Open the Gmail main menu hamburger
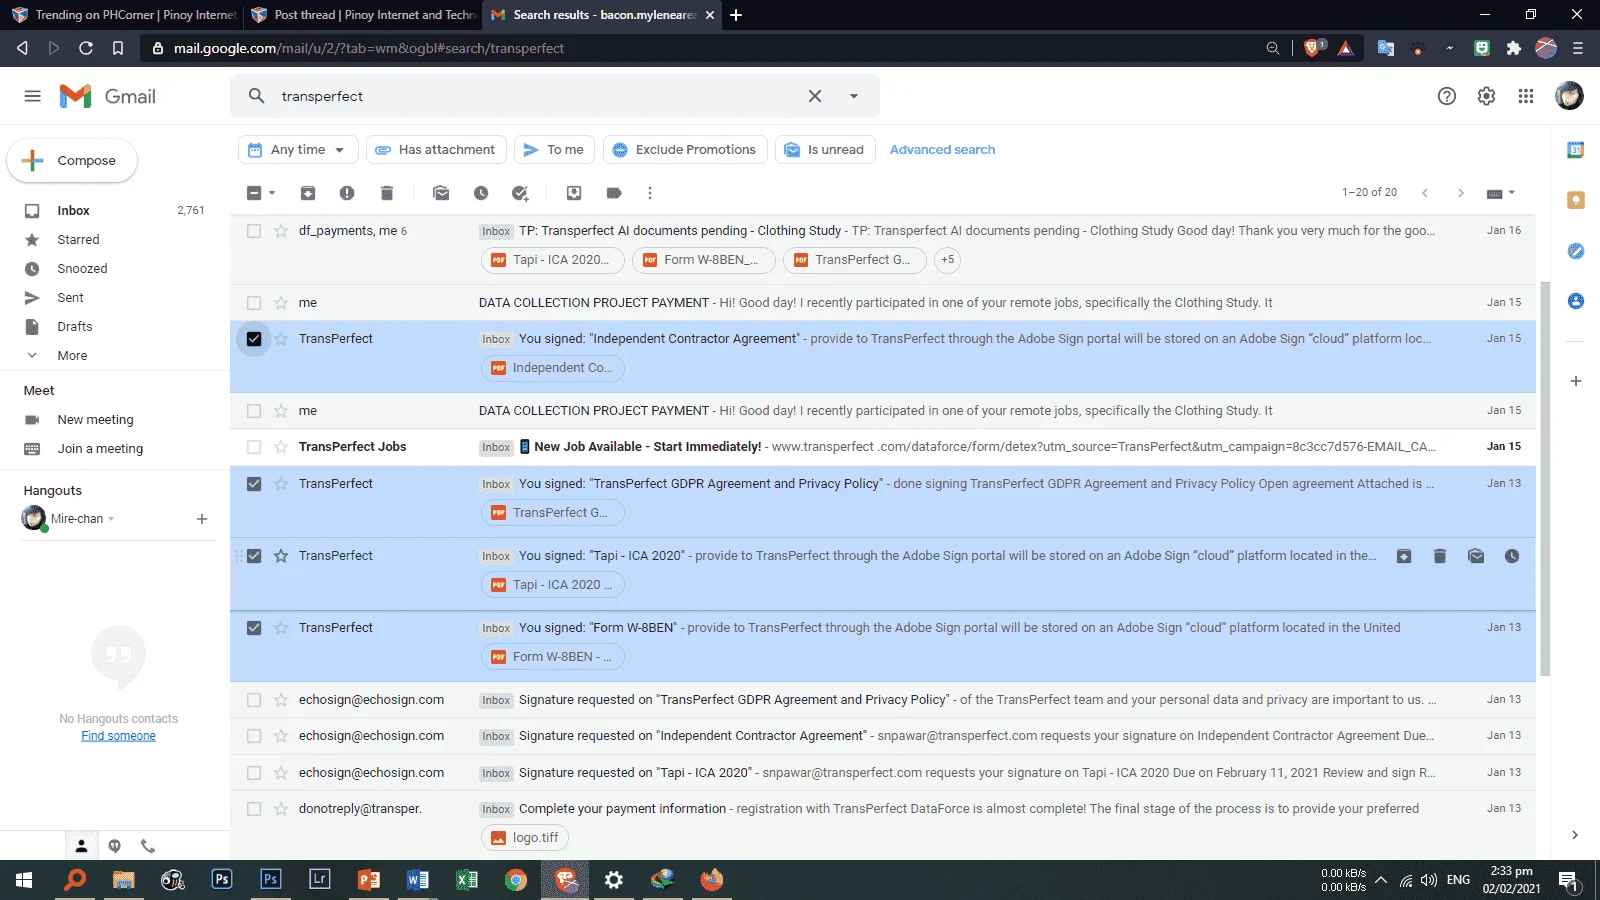The width and height of the screenshot is (1600, 900). 32,96
